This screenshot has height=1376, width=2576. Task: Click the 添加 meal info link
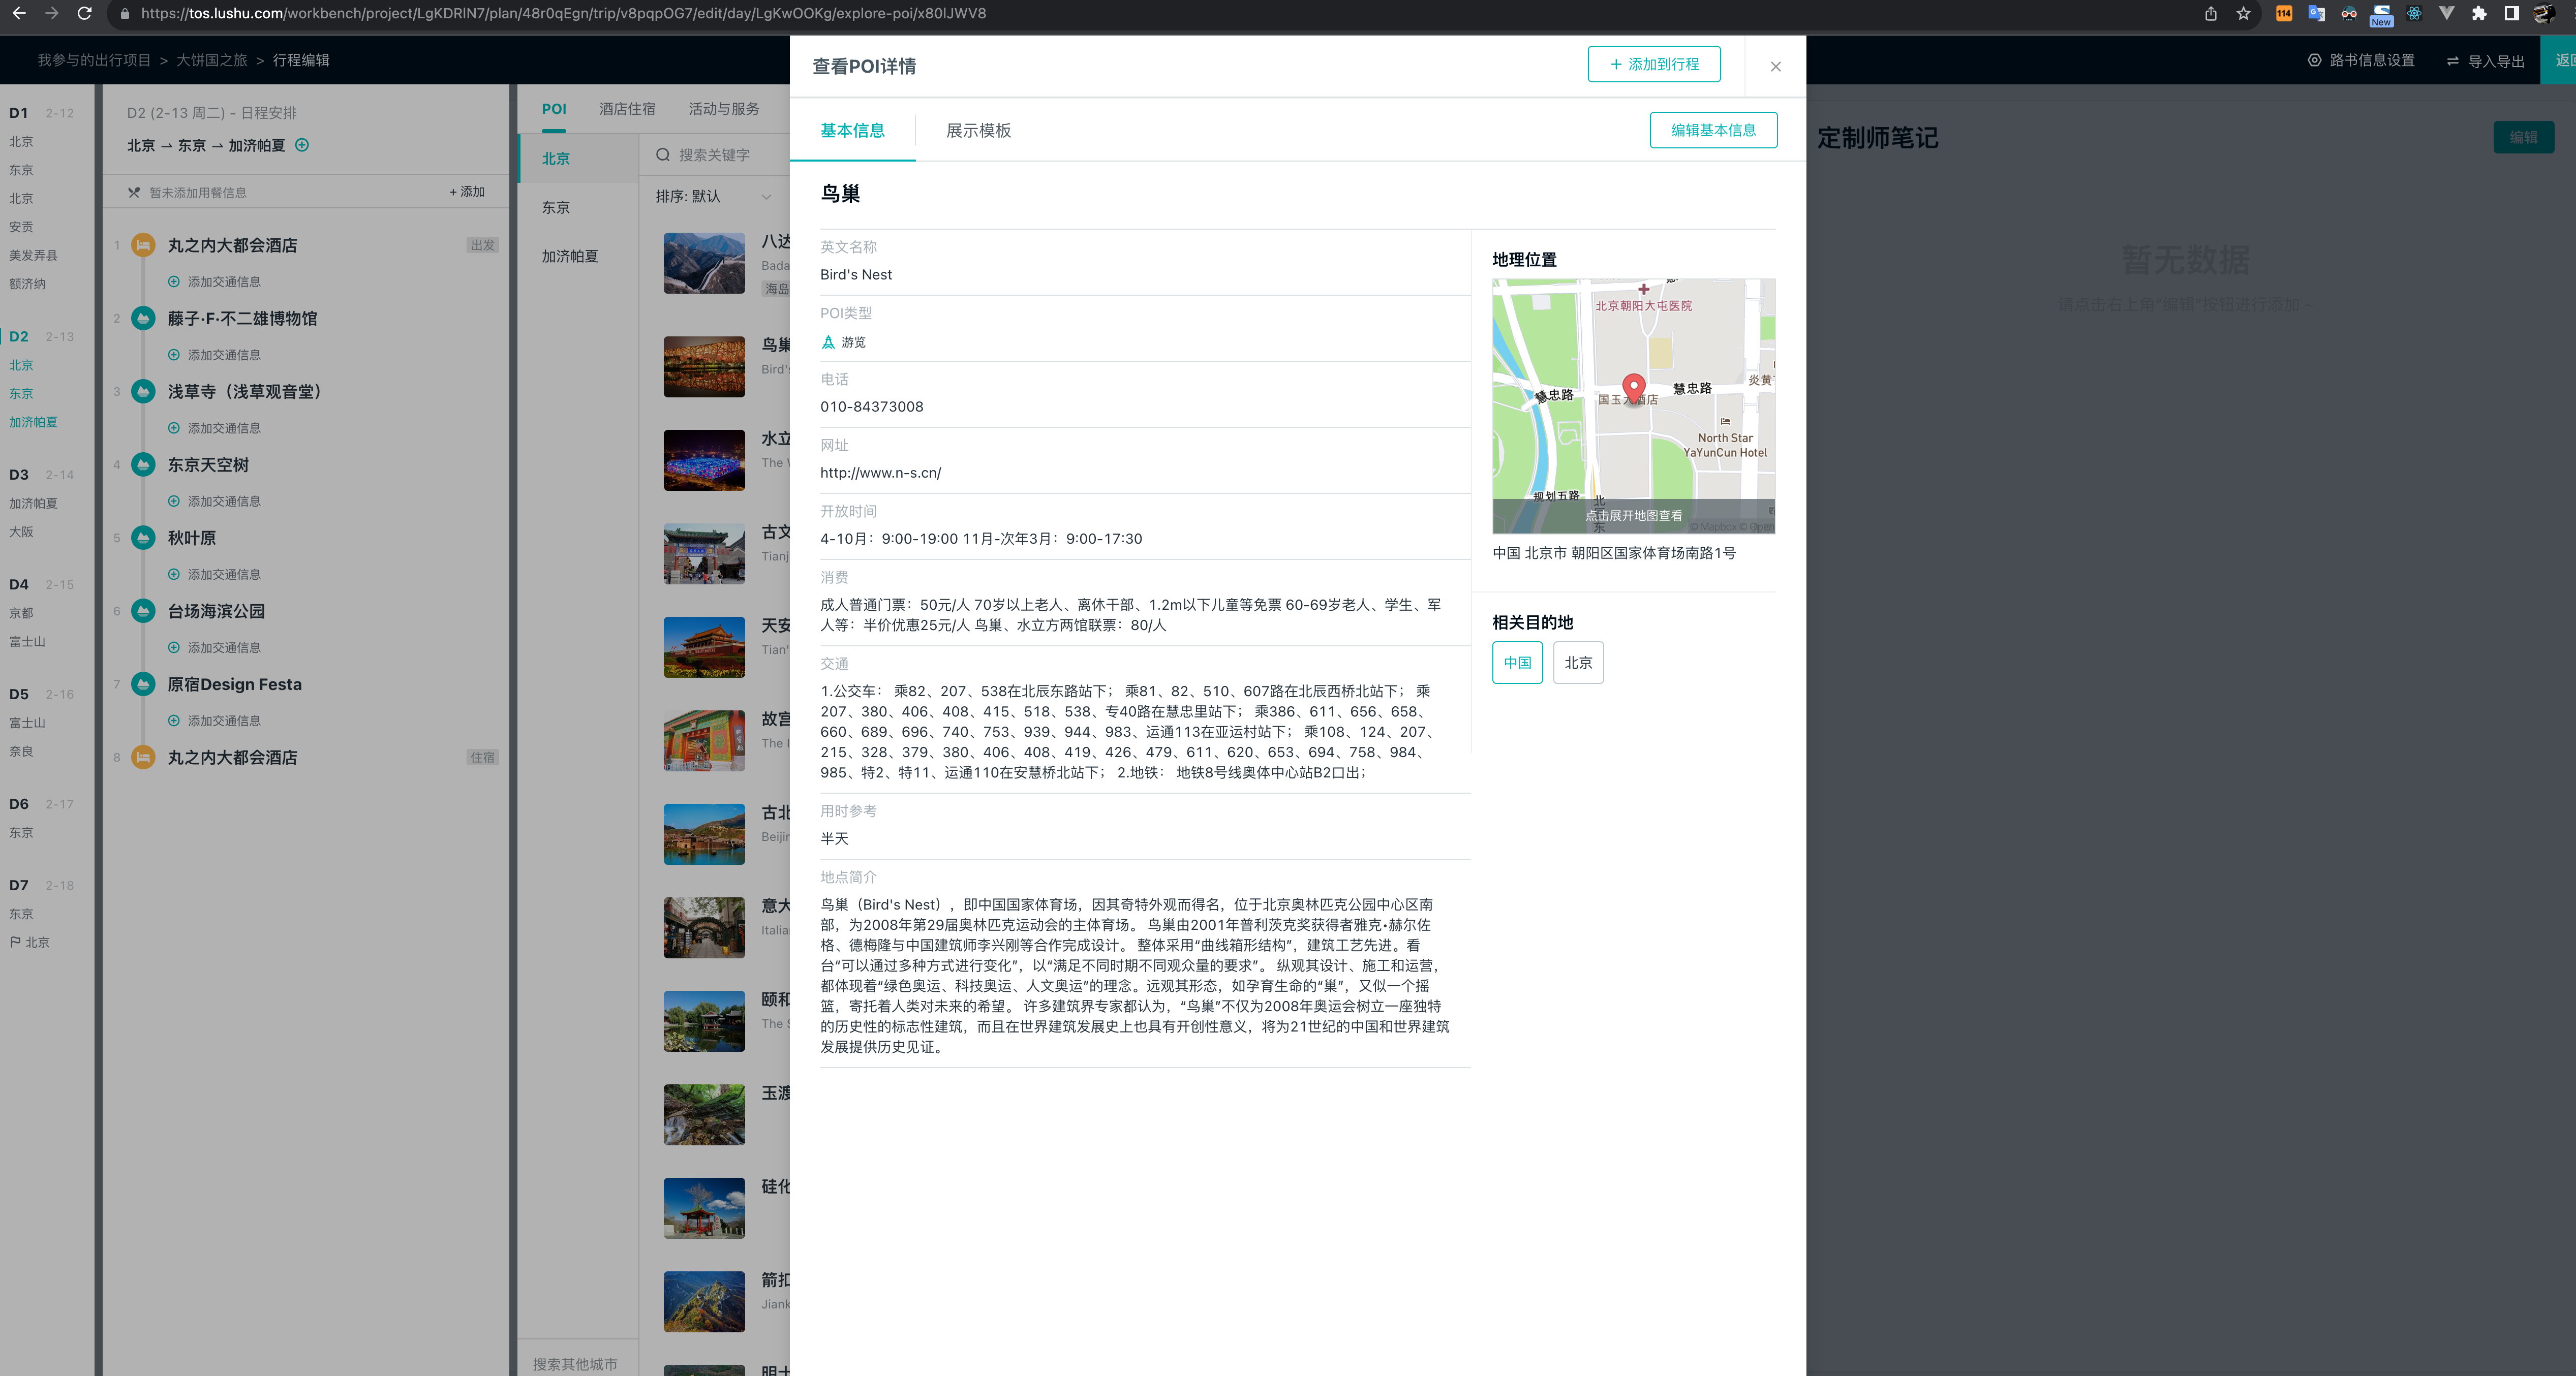tap(467, 192)
